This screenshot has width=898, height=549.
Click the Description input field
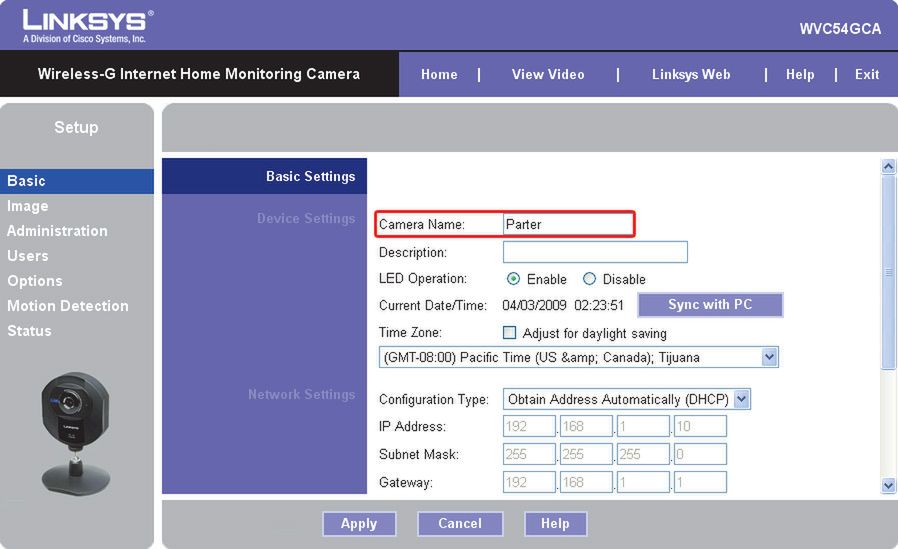click(595, 252)
